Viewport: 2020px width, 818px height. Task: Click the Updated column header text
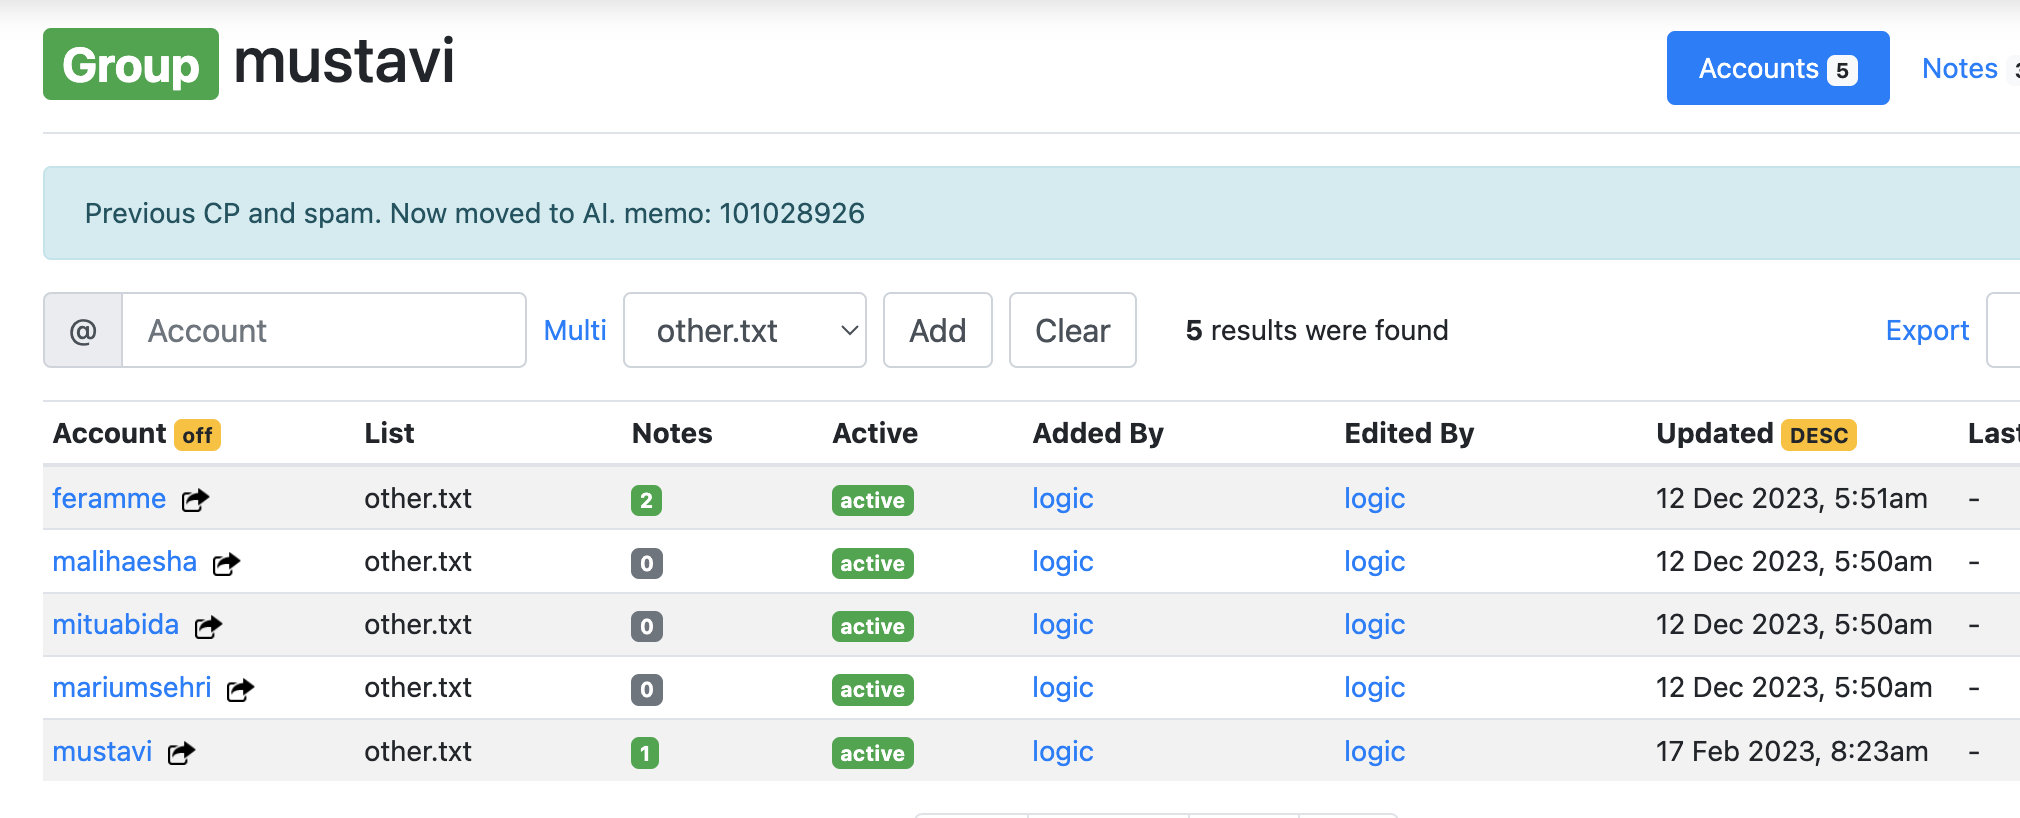(x=1715, y=433)
